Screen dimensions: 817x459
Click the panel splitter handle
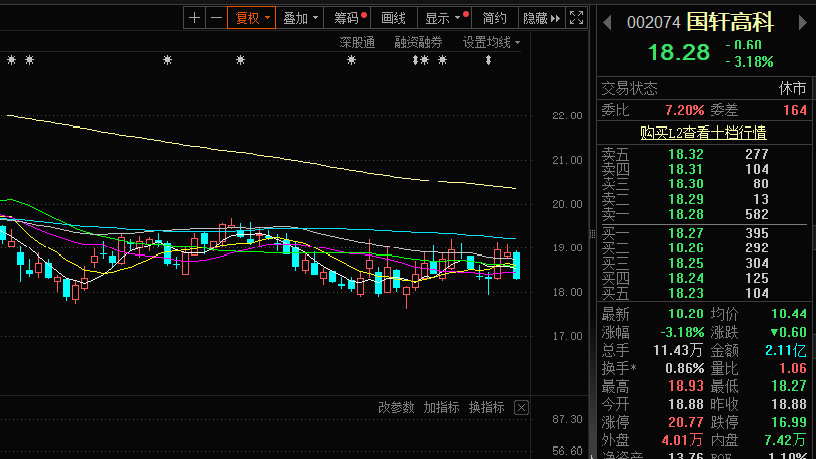tap(592, 234)
